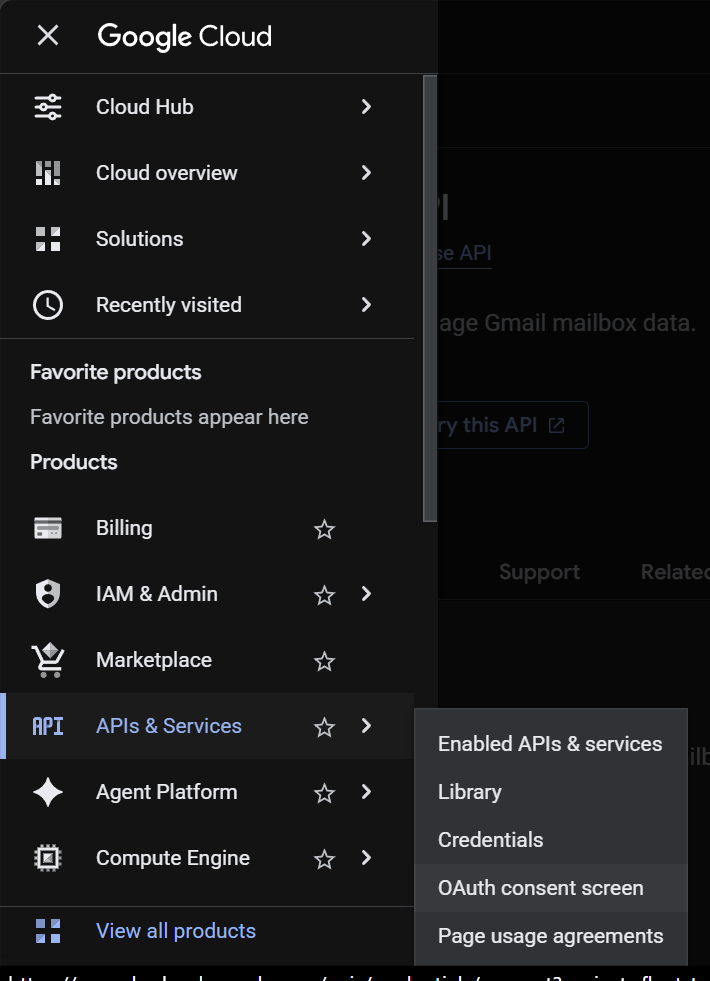Open the Solutions menu item
This screenshot has height=981, width=710.
pyautogui.click(x=207, y=239)
